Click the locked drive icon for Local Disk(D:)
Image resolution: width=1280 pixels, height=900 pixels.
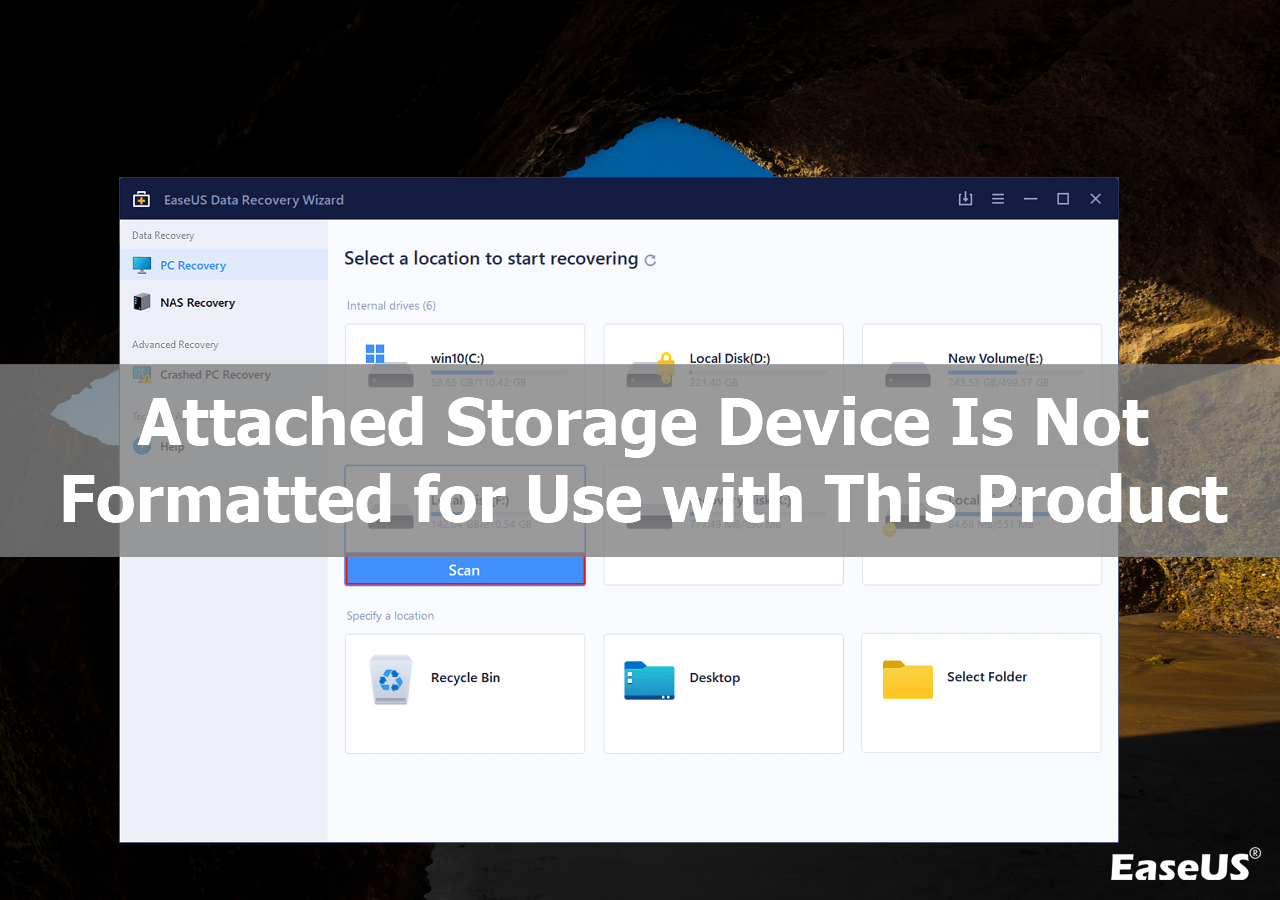[649, 369]
